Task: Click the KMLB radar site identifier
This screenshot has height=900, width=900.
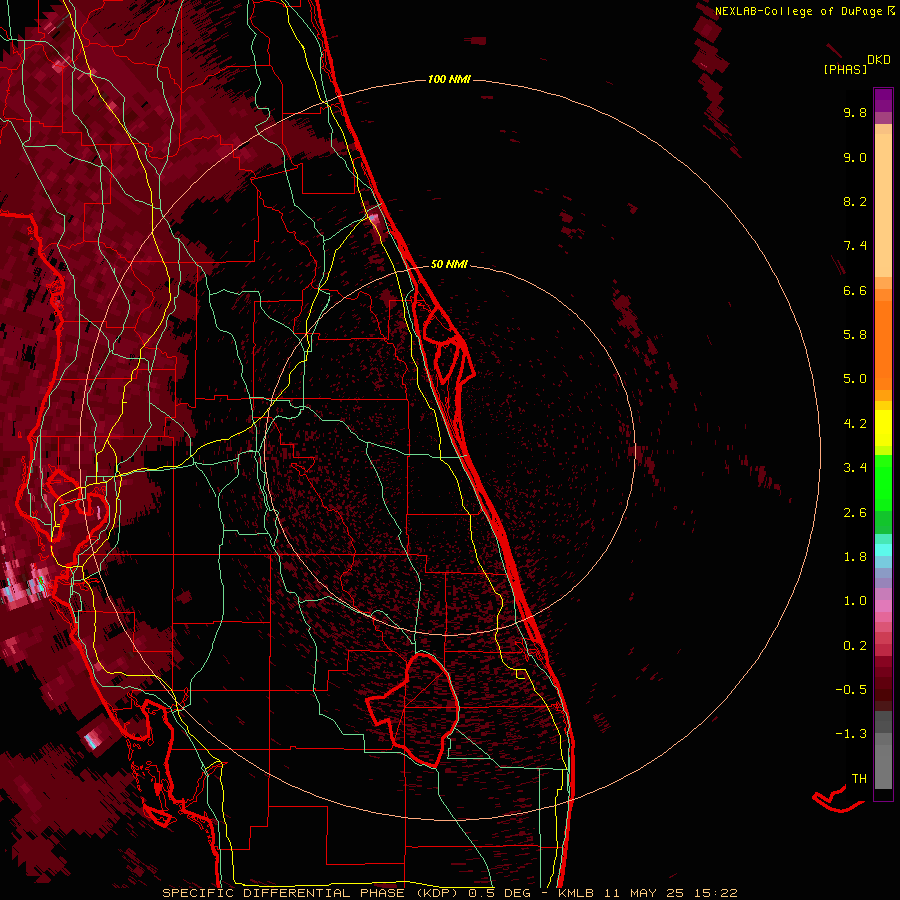Action: [x=576, y=893]
